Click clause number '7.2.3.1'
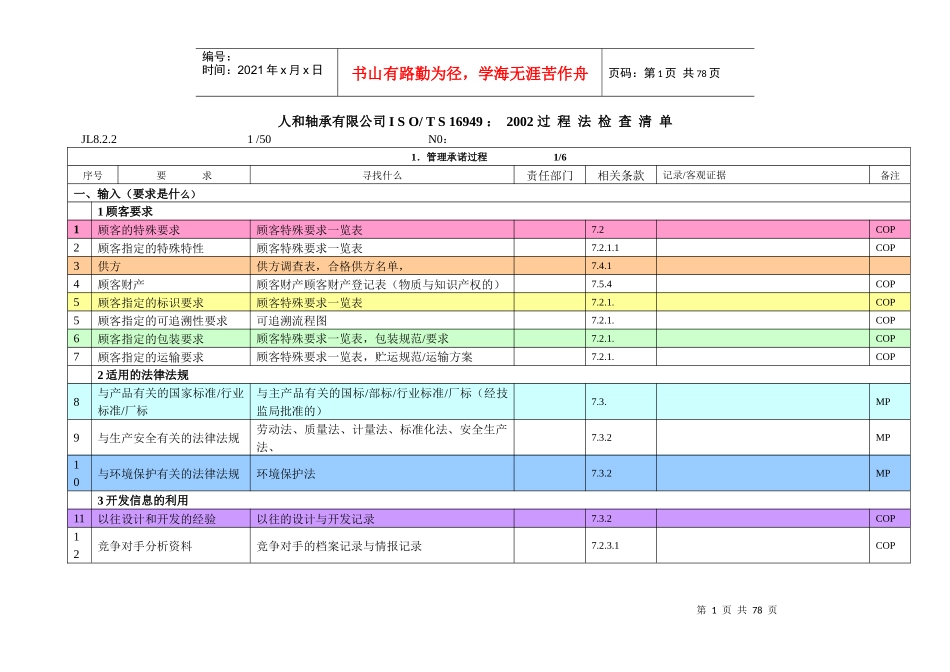 point(605,546)
